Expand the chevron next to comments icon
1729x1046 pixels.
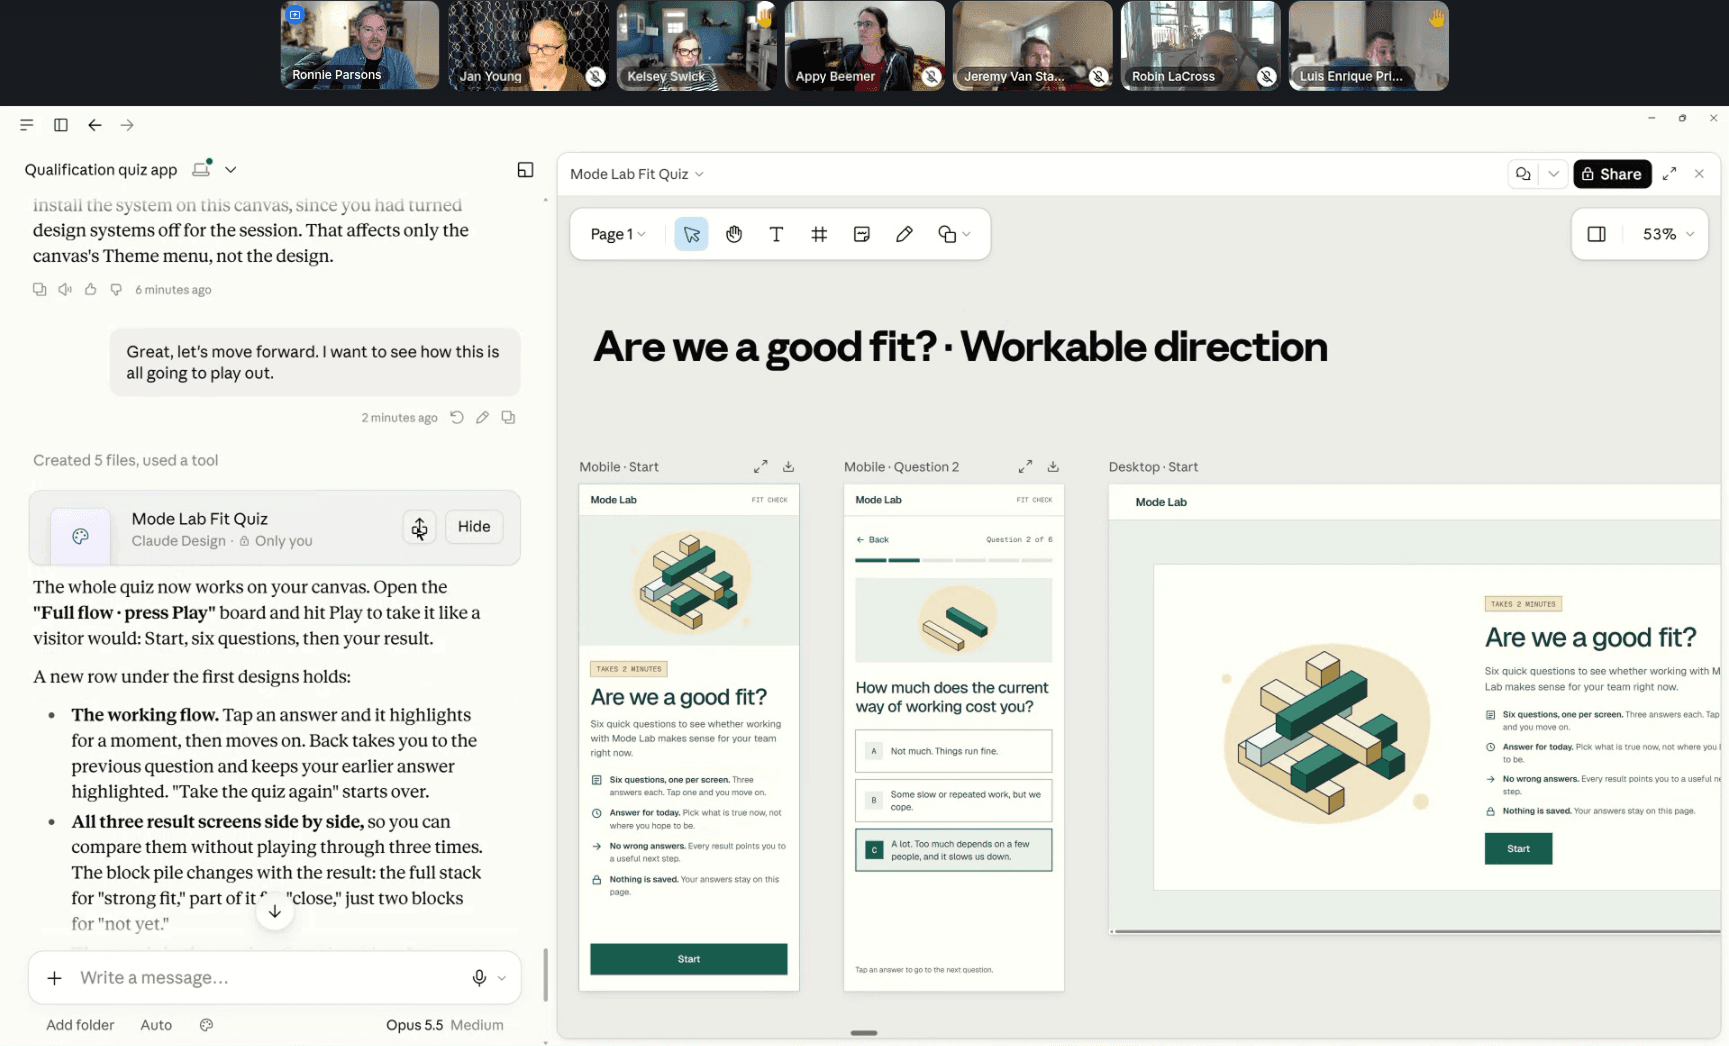pyautogui.click(x=1553, y=174)
